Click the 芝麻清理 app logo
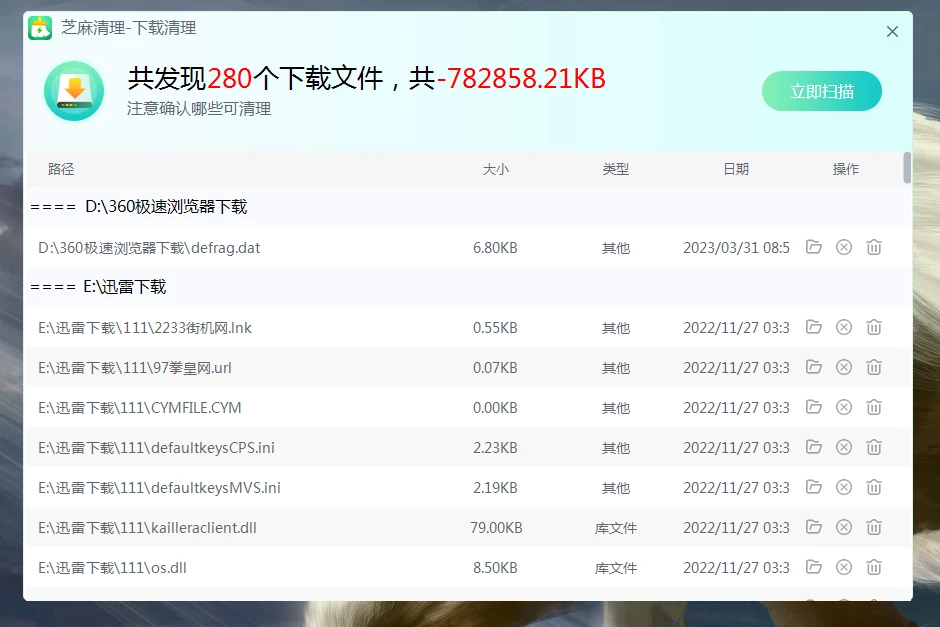 [x=40, y=29]
